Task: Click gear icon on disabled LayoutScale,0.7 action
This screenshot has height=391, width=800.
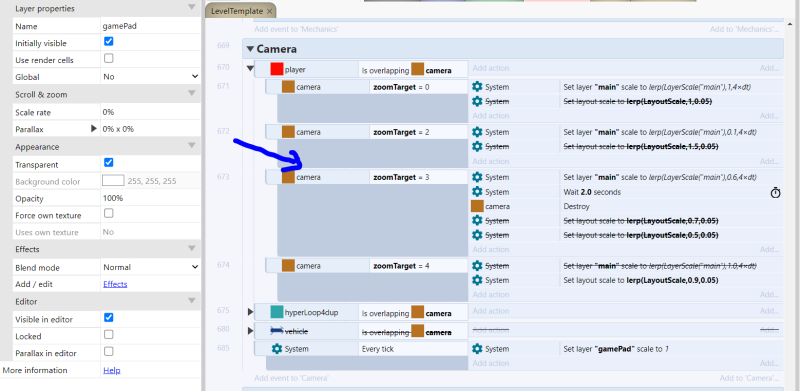Action: point(477,221)
